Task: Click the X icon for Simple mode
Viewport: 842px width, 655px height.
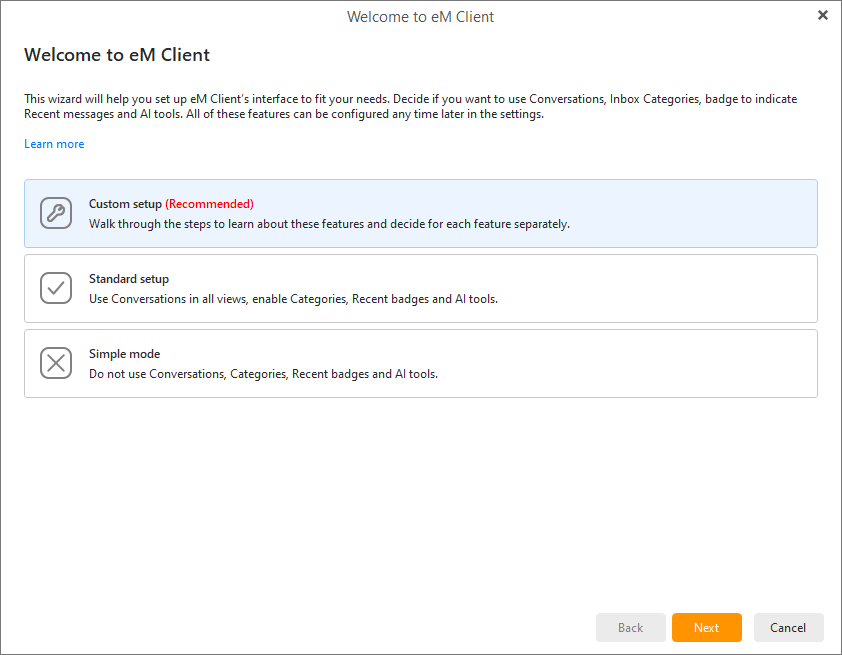Action: tap(56, 363)
